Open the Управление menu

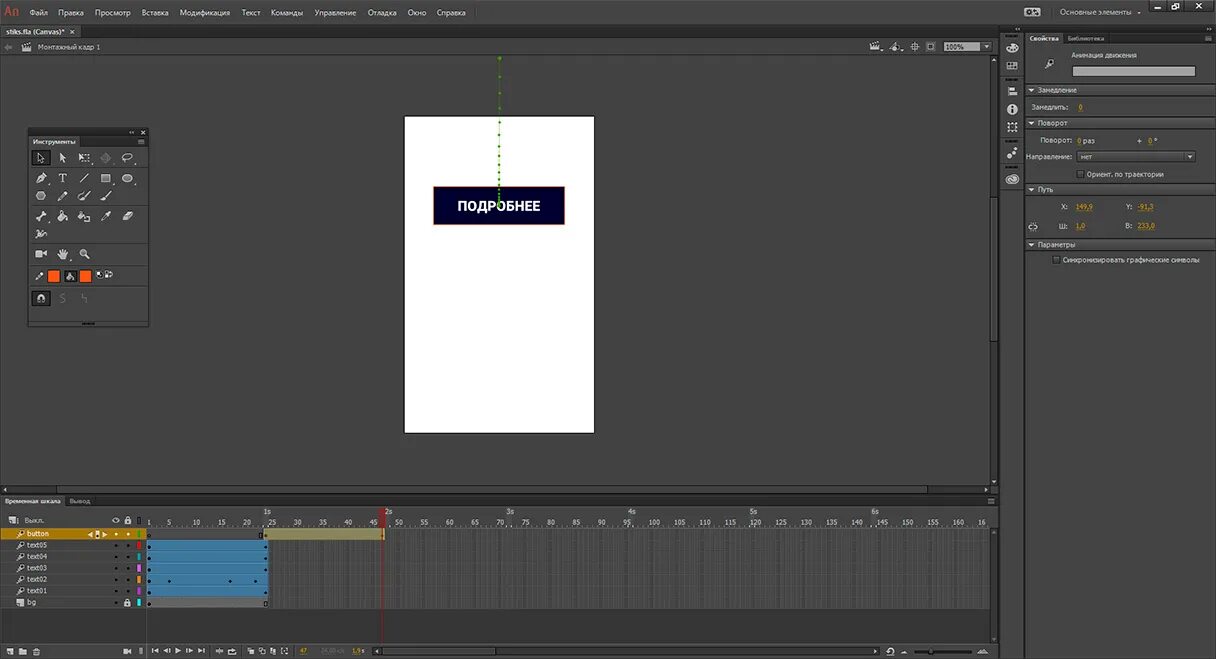pyautogui.click(x=335, y=13)
